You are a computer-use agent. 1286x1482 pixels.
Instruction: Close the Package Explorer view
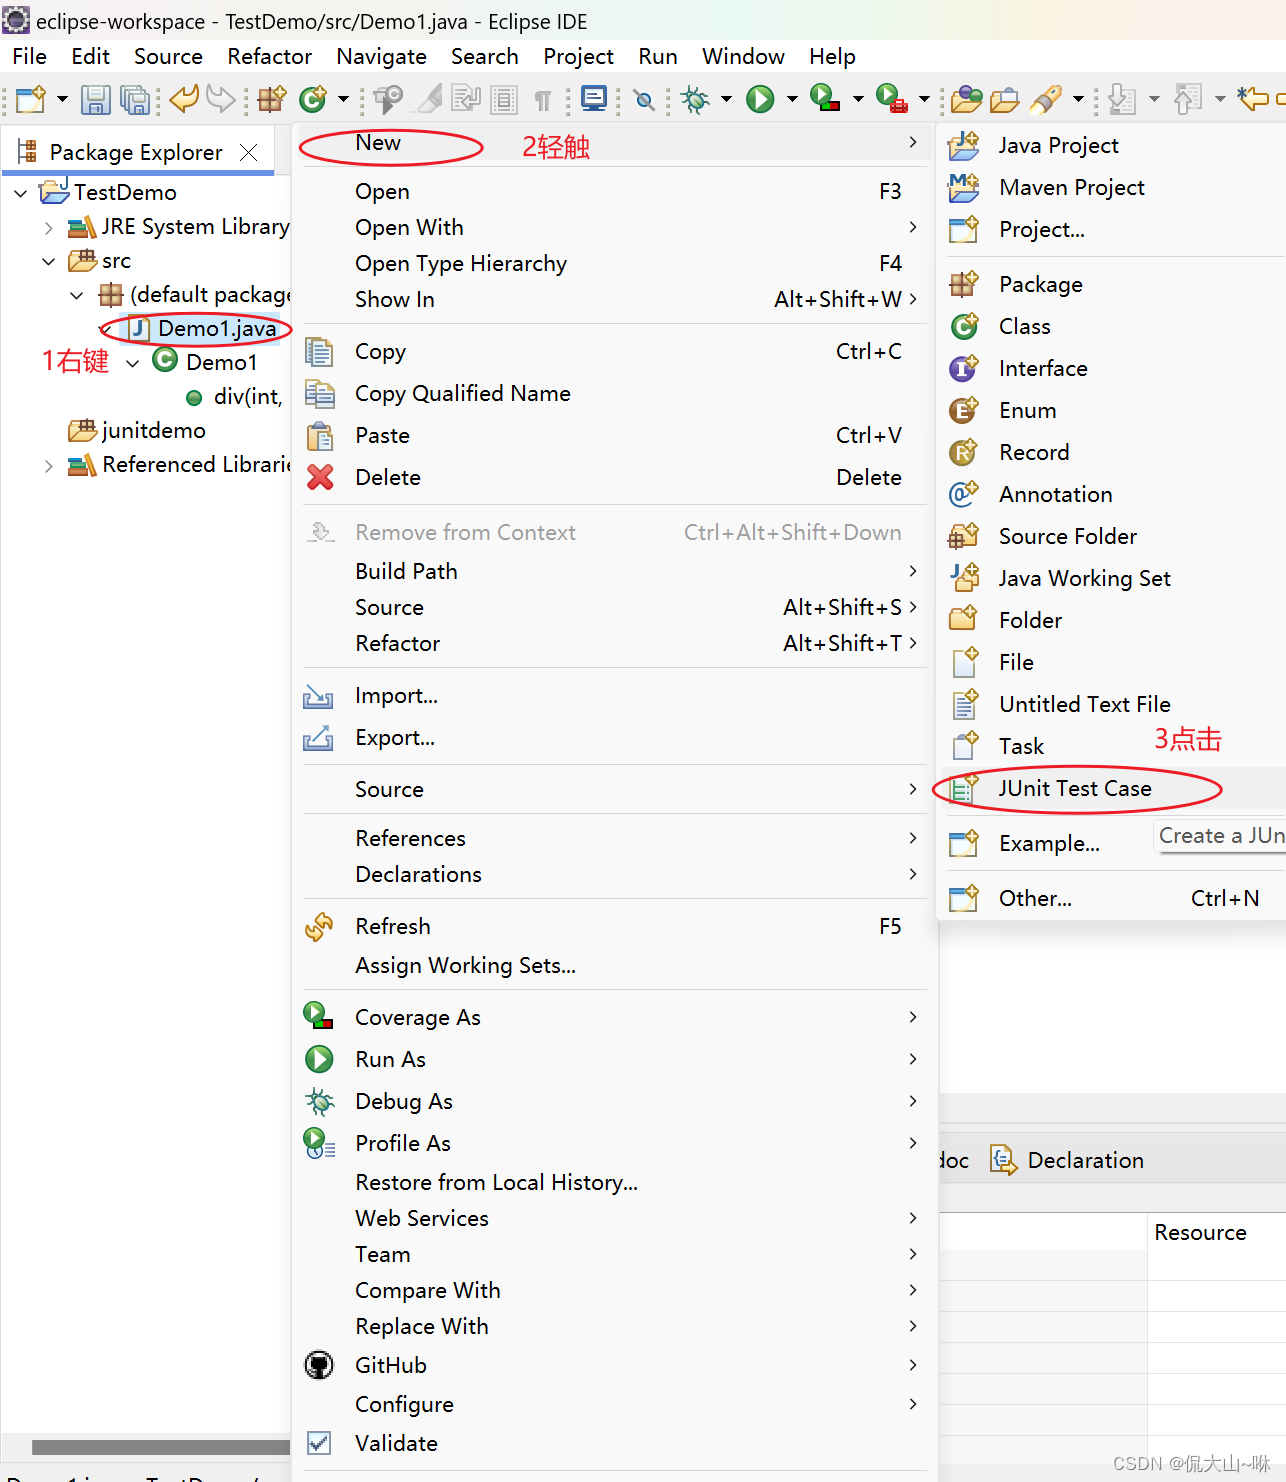point(249,152)
